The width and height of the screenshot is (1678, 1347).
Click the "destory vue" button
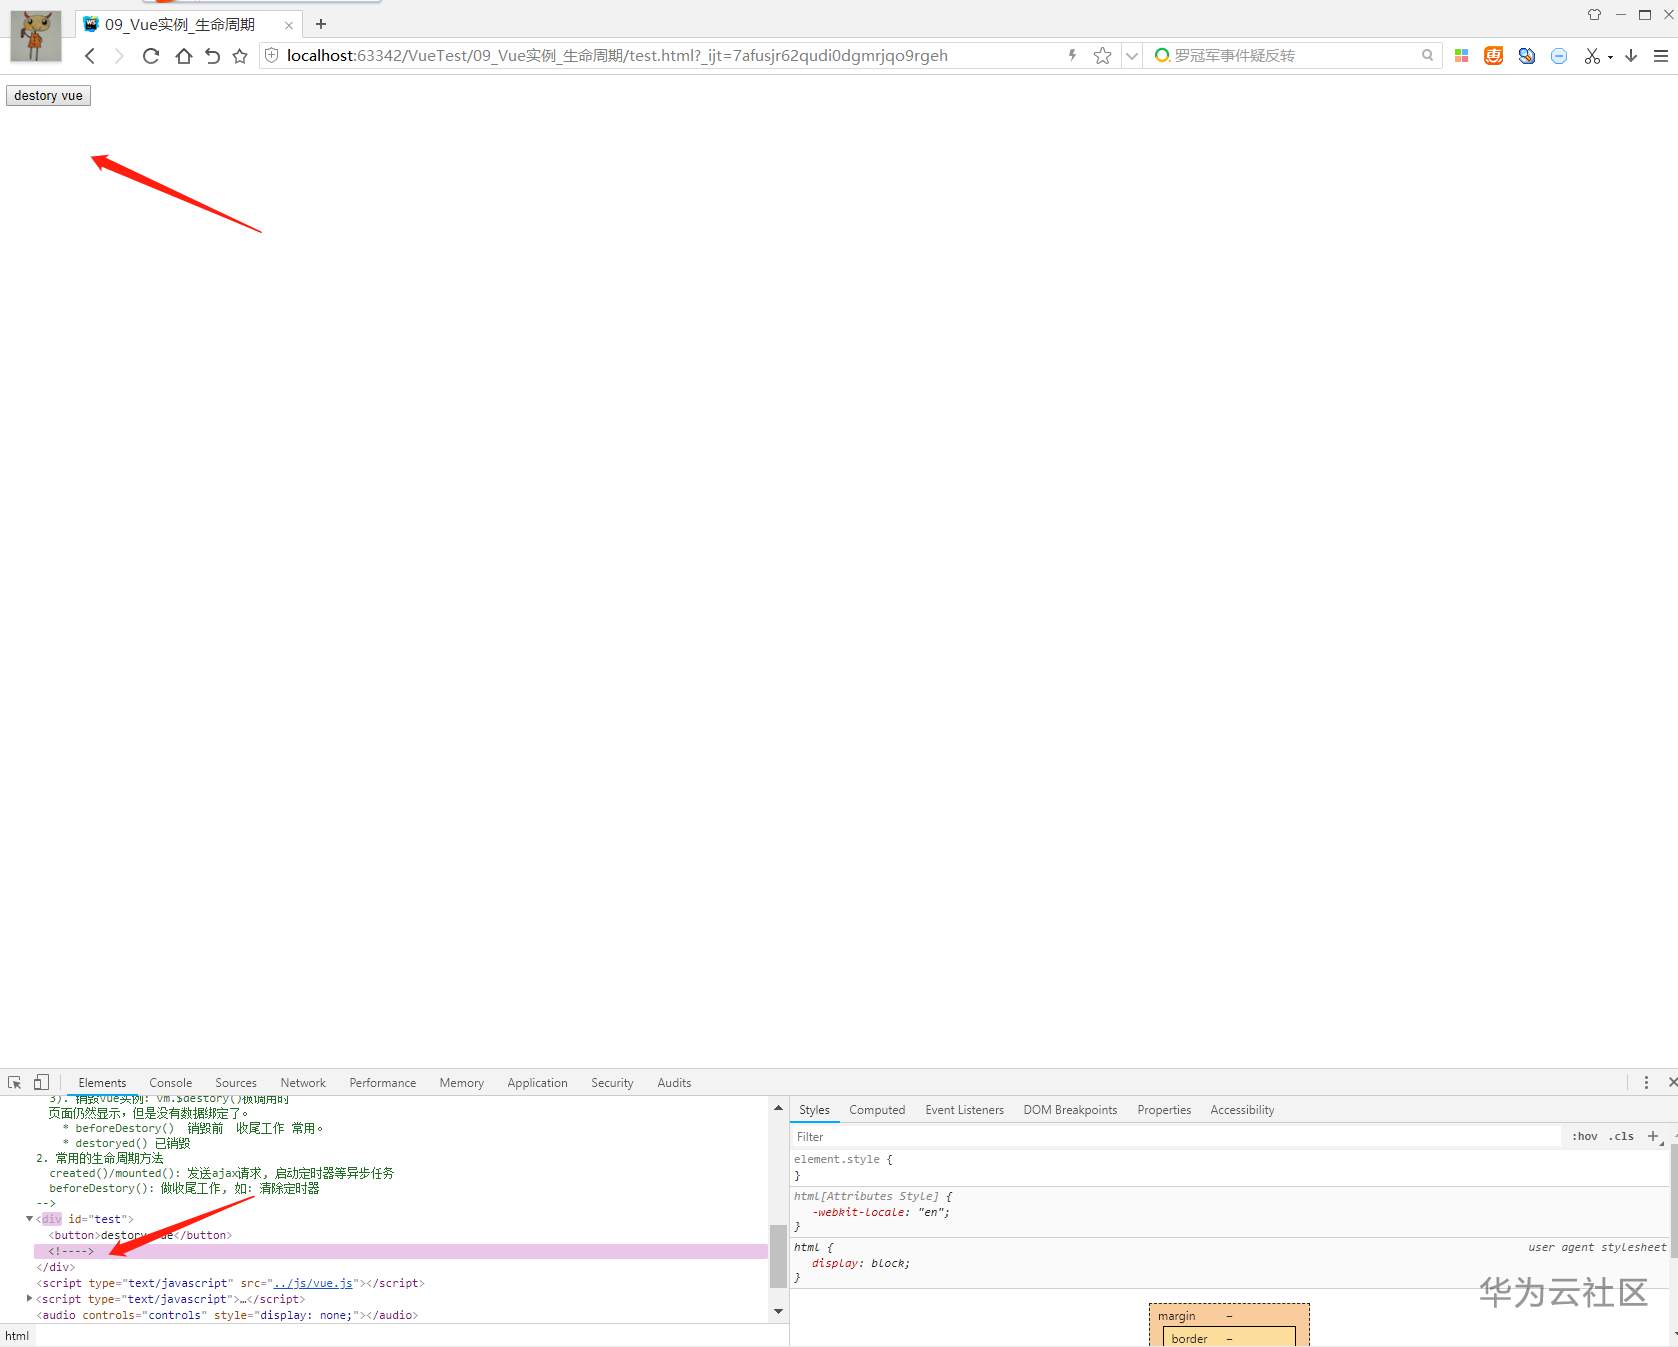click(48, 96)
